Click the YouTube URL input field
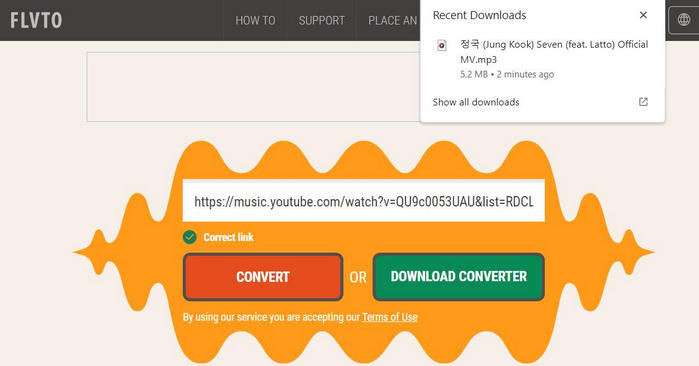Image resolution: width=699 pixels, height=366 pixels. coord(364,201)
